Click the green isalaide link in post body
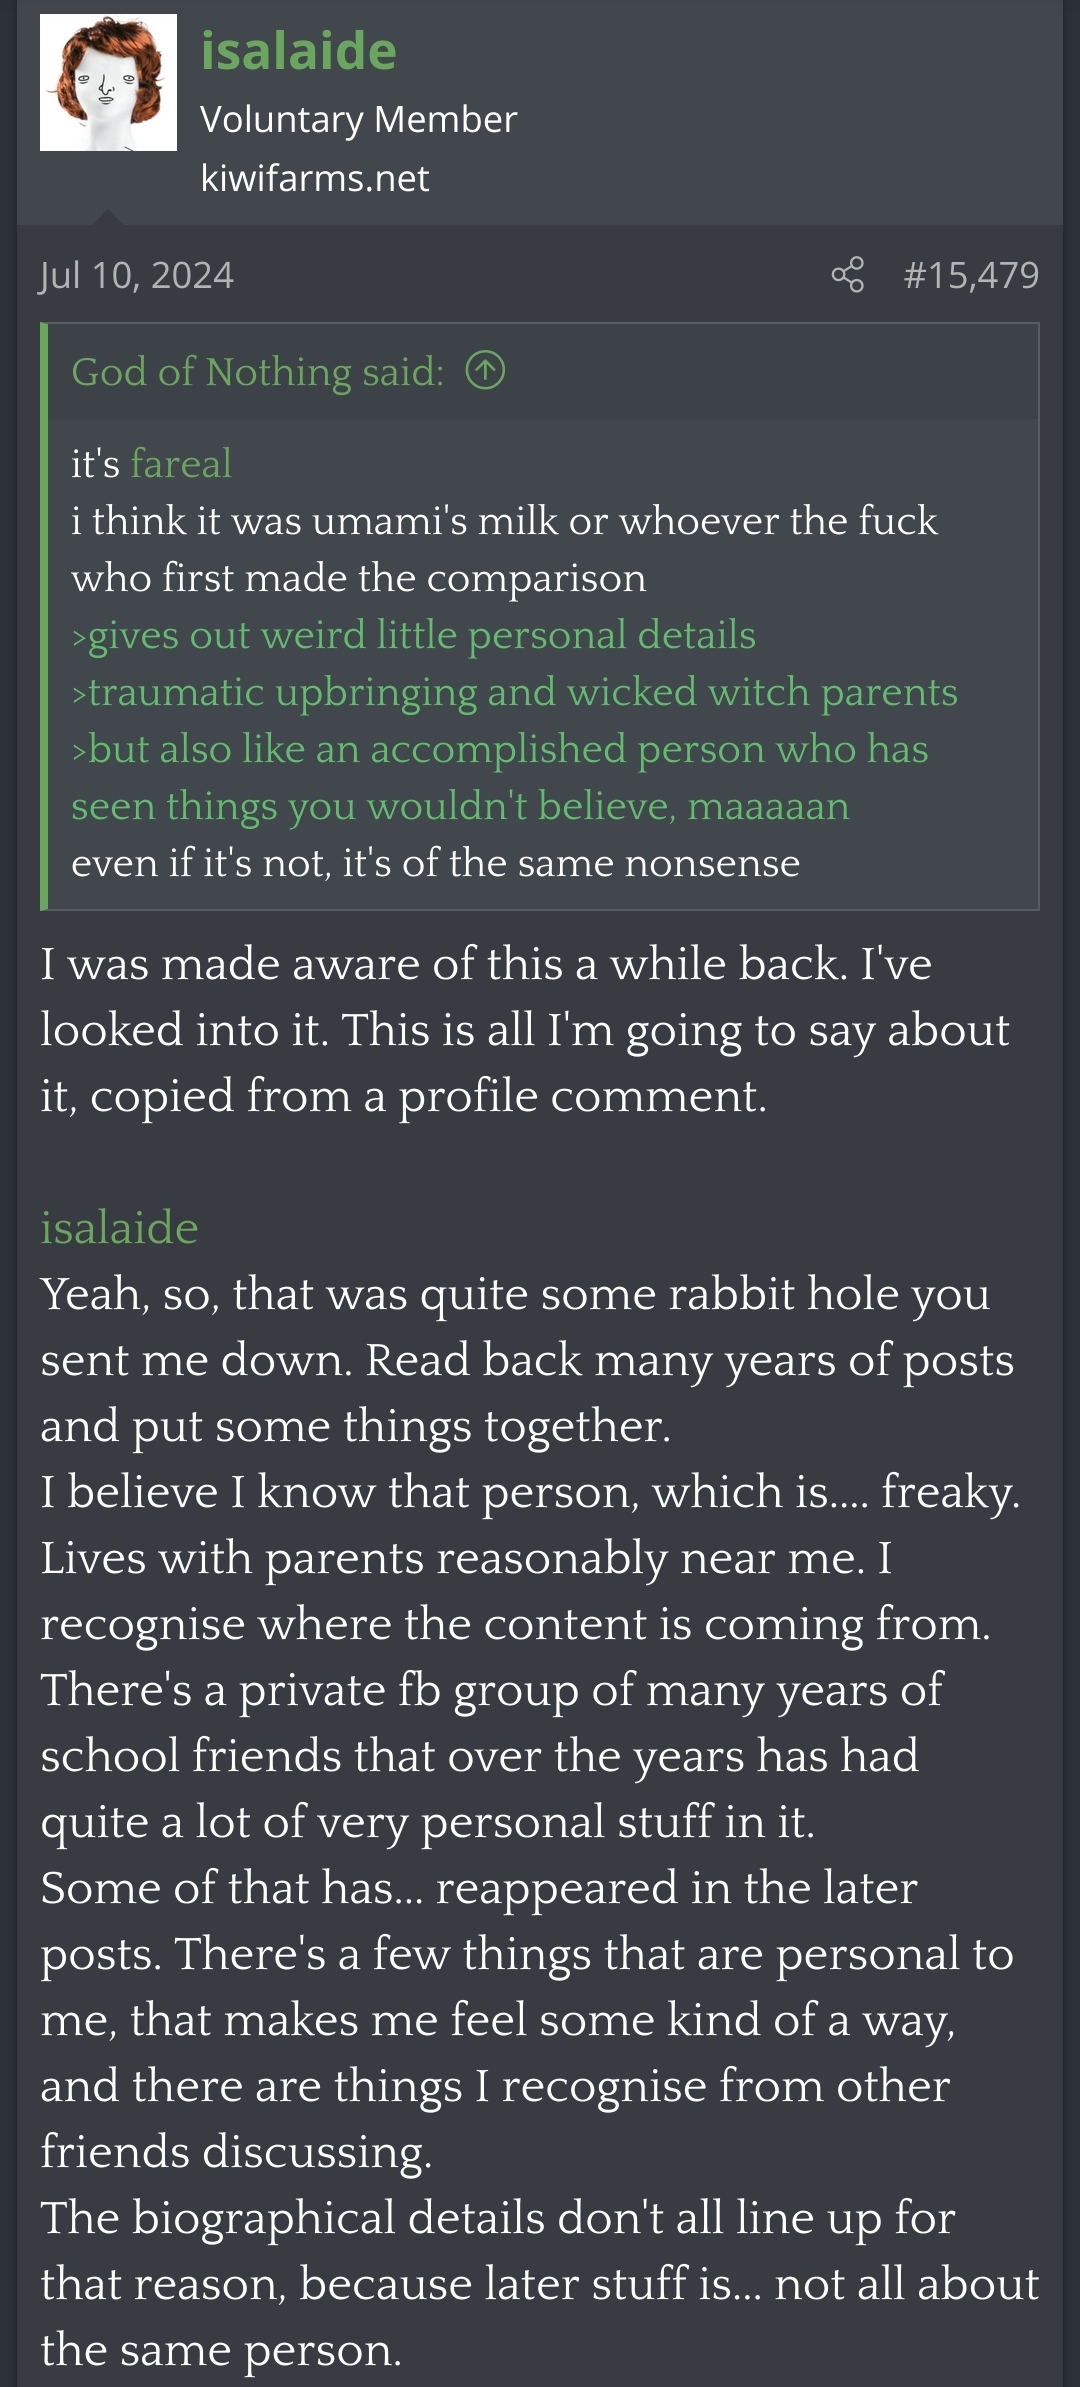Screen dimensions: 1080x2387 [119, 1227]
